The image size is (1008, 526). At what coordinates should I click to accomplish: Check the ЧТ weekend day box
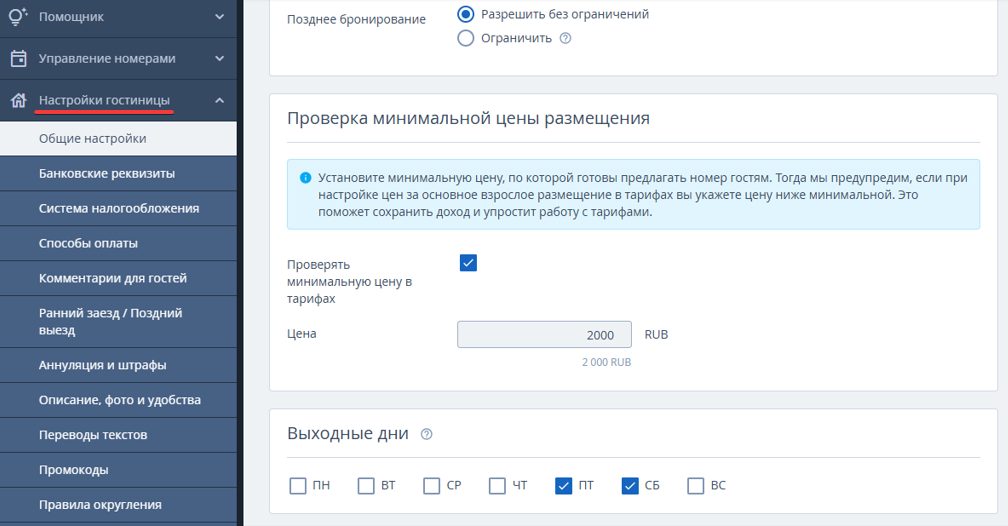tap(497, 485)
